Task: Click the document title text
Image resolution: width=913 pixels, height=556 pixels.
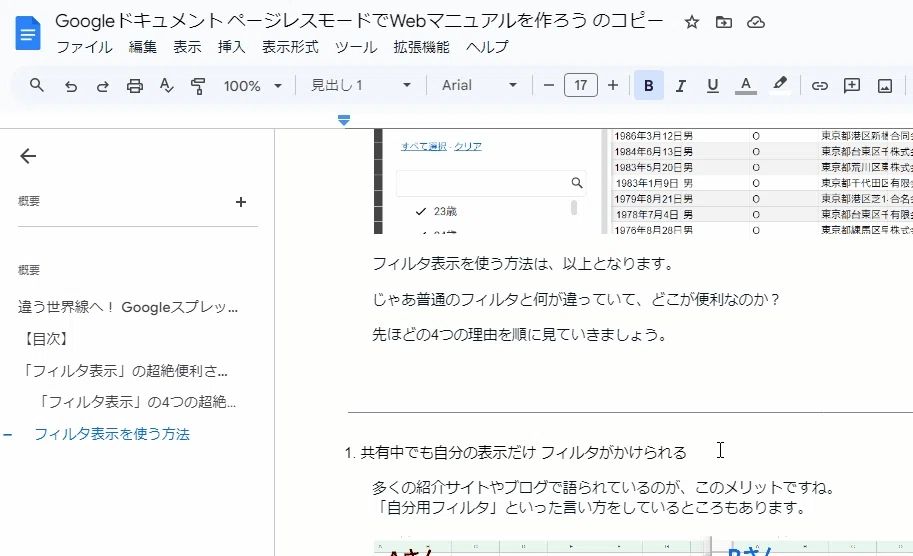Action: pyautogui.click(x=359, y=22)
